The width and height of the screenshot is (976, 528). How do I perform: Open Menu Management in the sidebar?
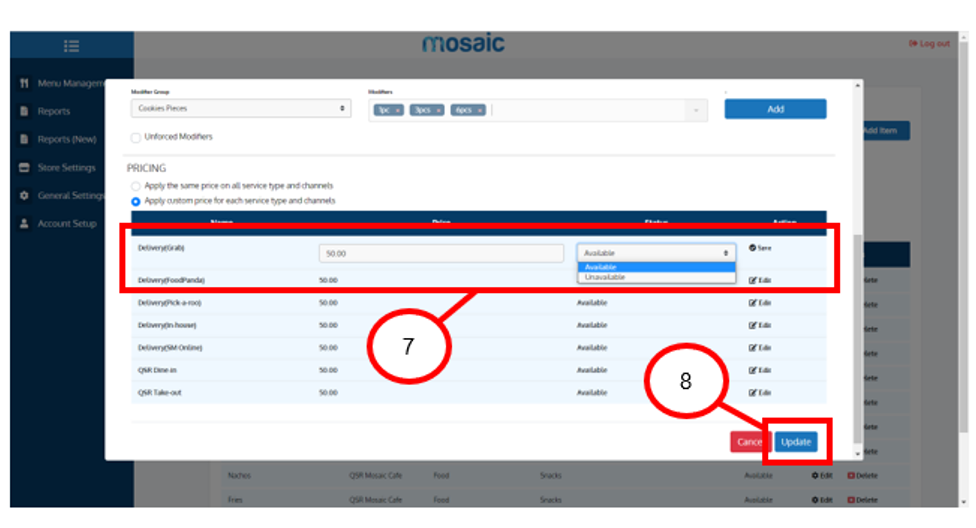tap(70, 83)
